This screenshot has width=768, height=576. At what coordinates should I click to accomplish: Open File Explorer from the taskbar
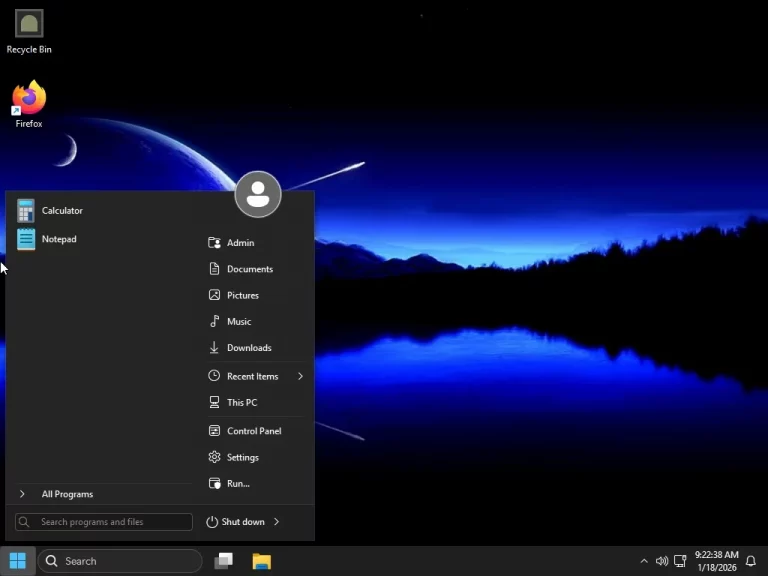[x=261, y=561]
